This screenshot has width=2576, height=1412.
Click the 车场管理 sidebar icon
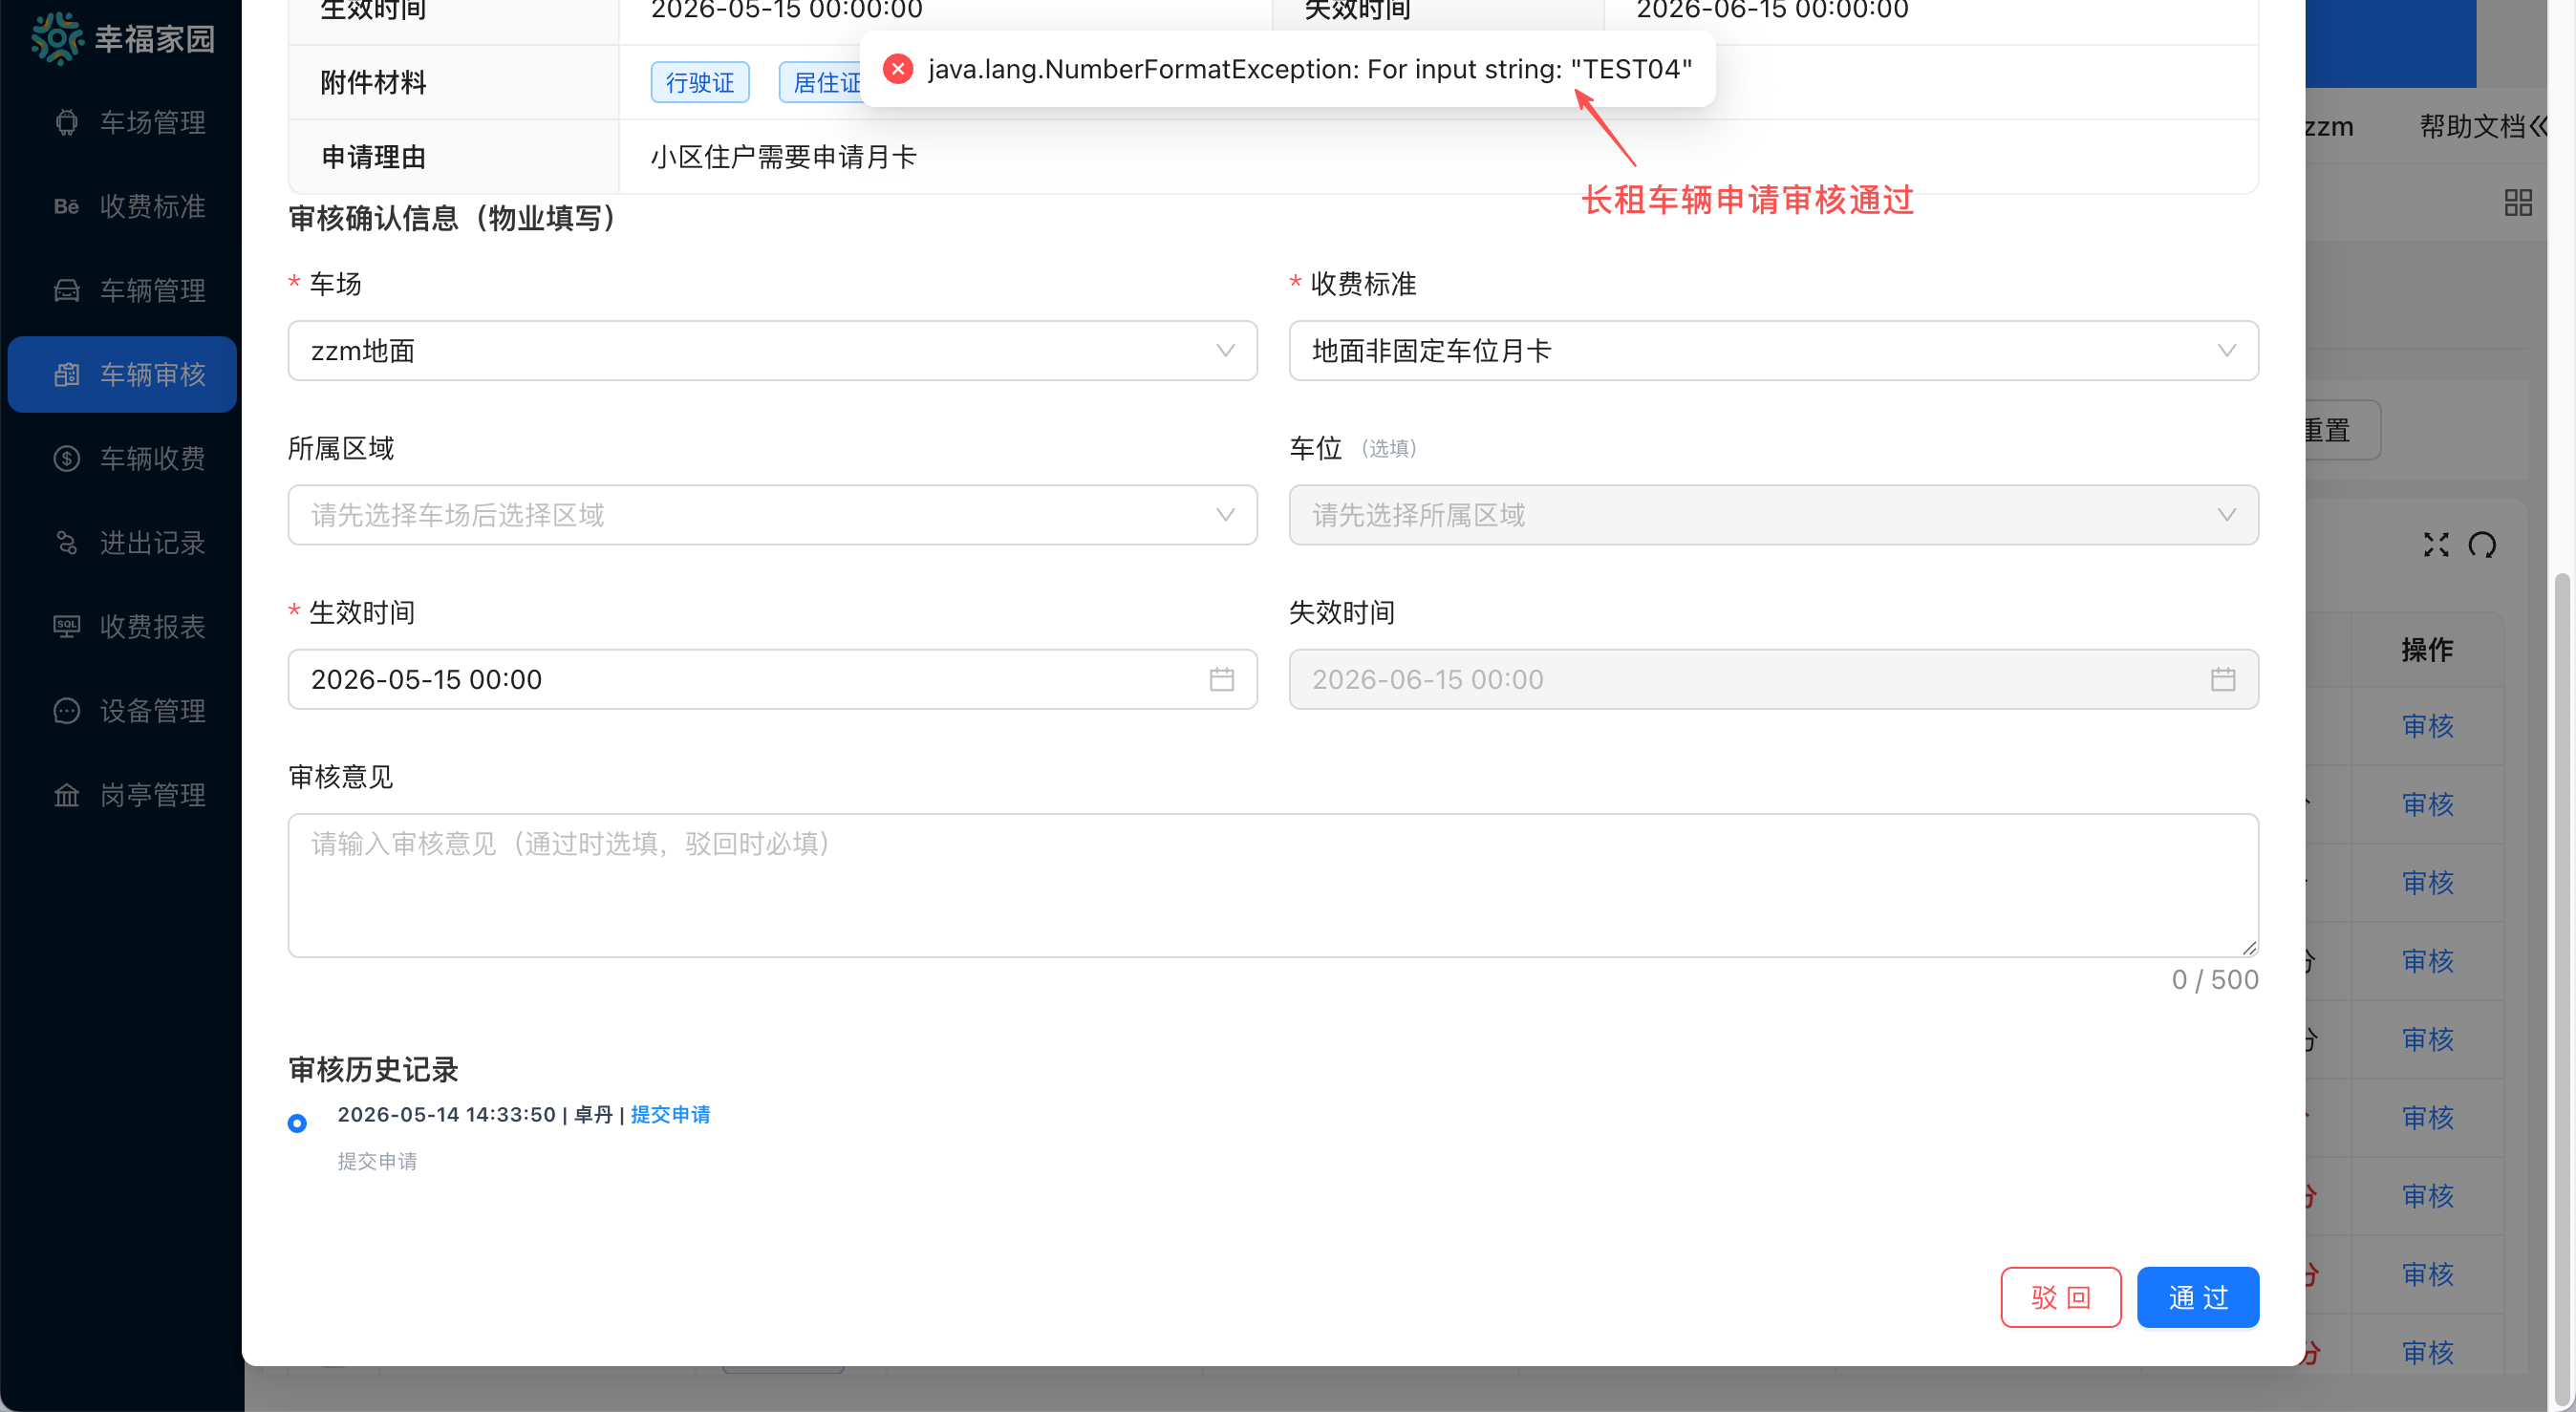[66, 122]
